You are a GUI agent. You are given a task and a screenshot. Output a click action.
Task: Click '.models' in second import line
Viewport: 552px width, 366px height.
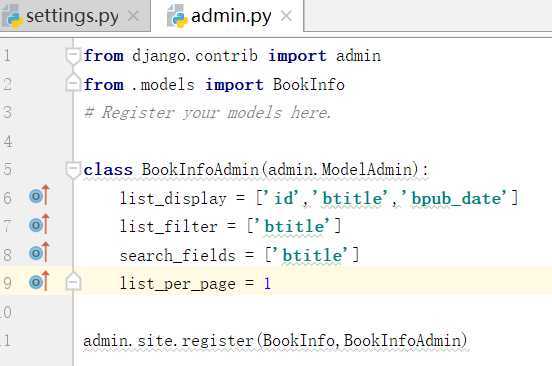point(163,85)
